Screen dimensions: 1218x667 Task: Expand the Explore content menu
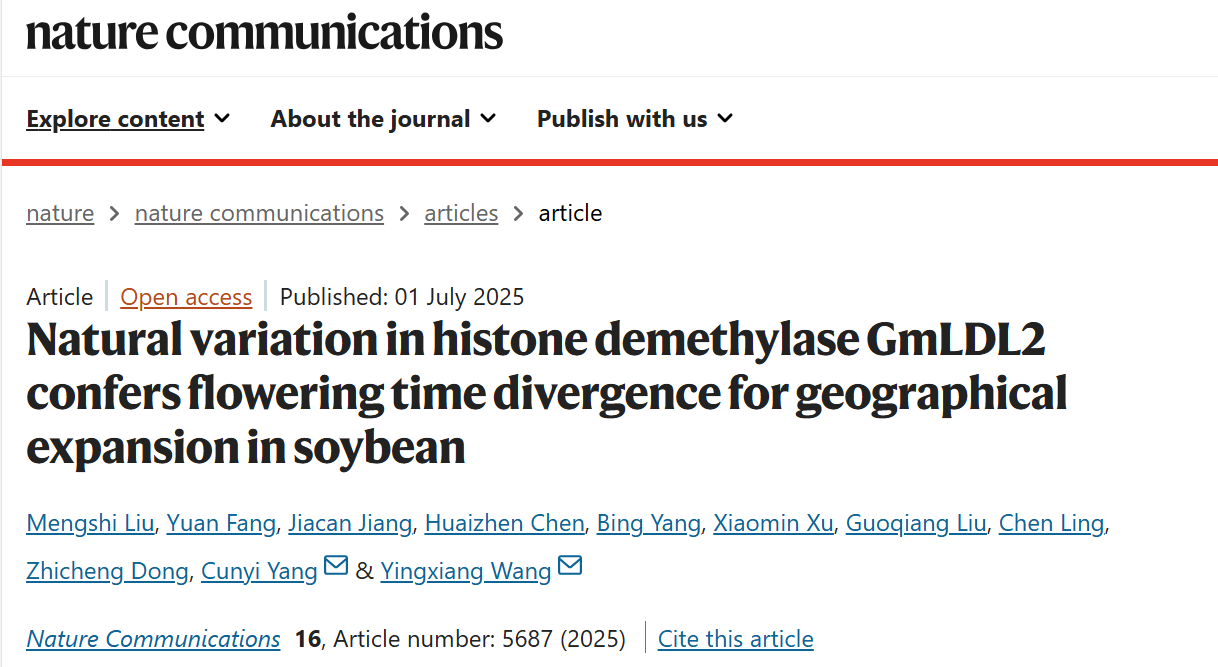pos(128,119)
